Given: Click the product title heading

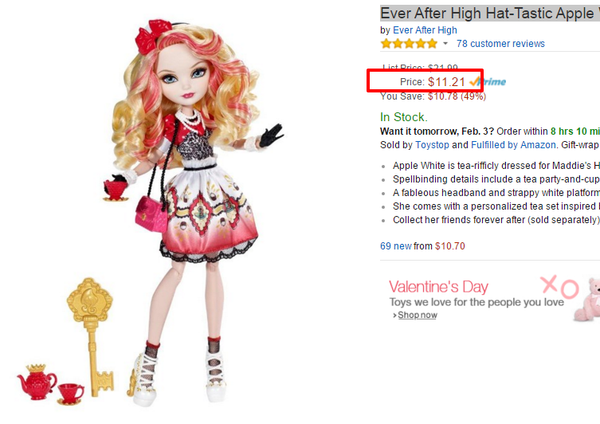Looking at the screenshot, I should (490, 13).
